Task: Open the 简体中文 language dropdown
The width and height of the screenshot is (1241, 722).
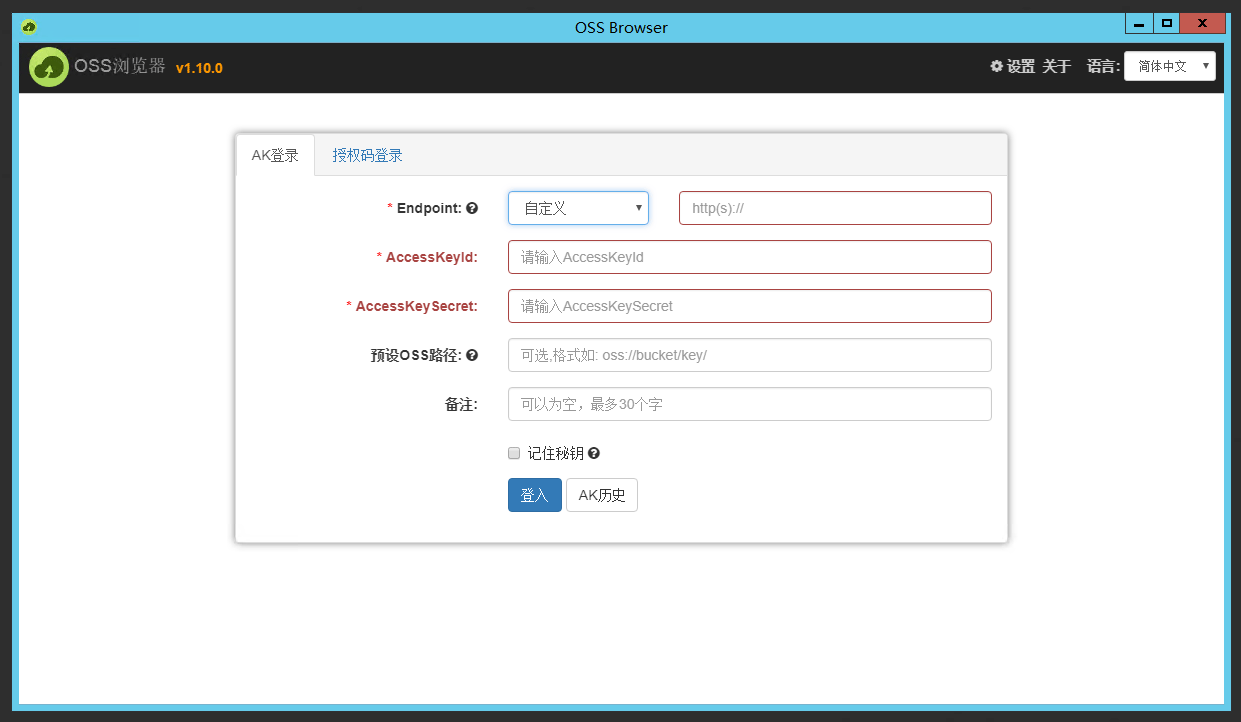Action: (x=1170, y=66)
